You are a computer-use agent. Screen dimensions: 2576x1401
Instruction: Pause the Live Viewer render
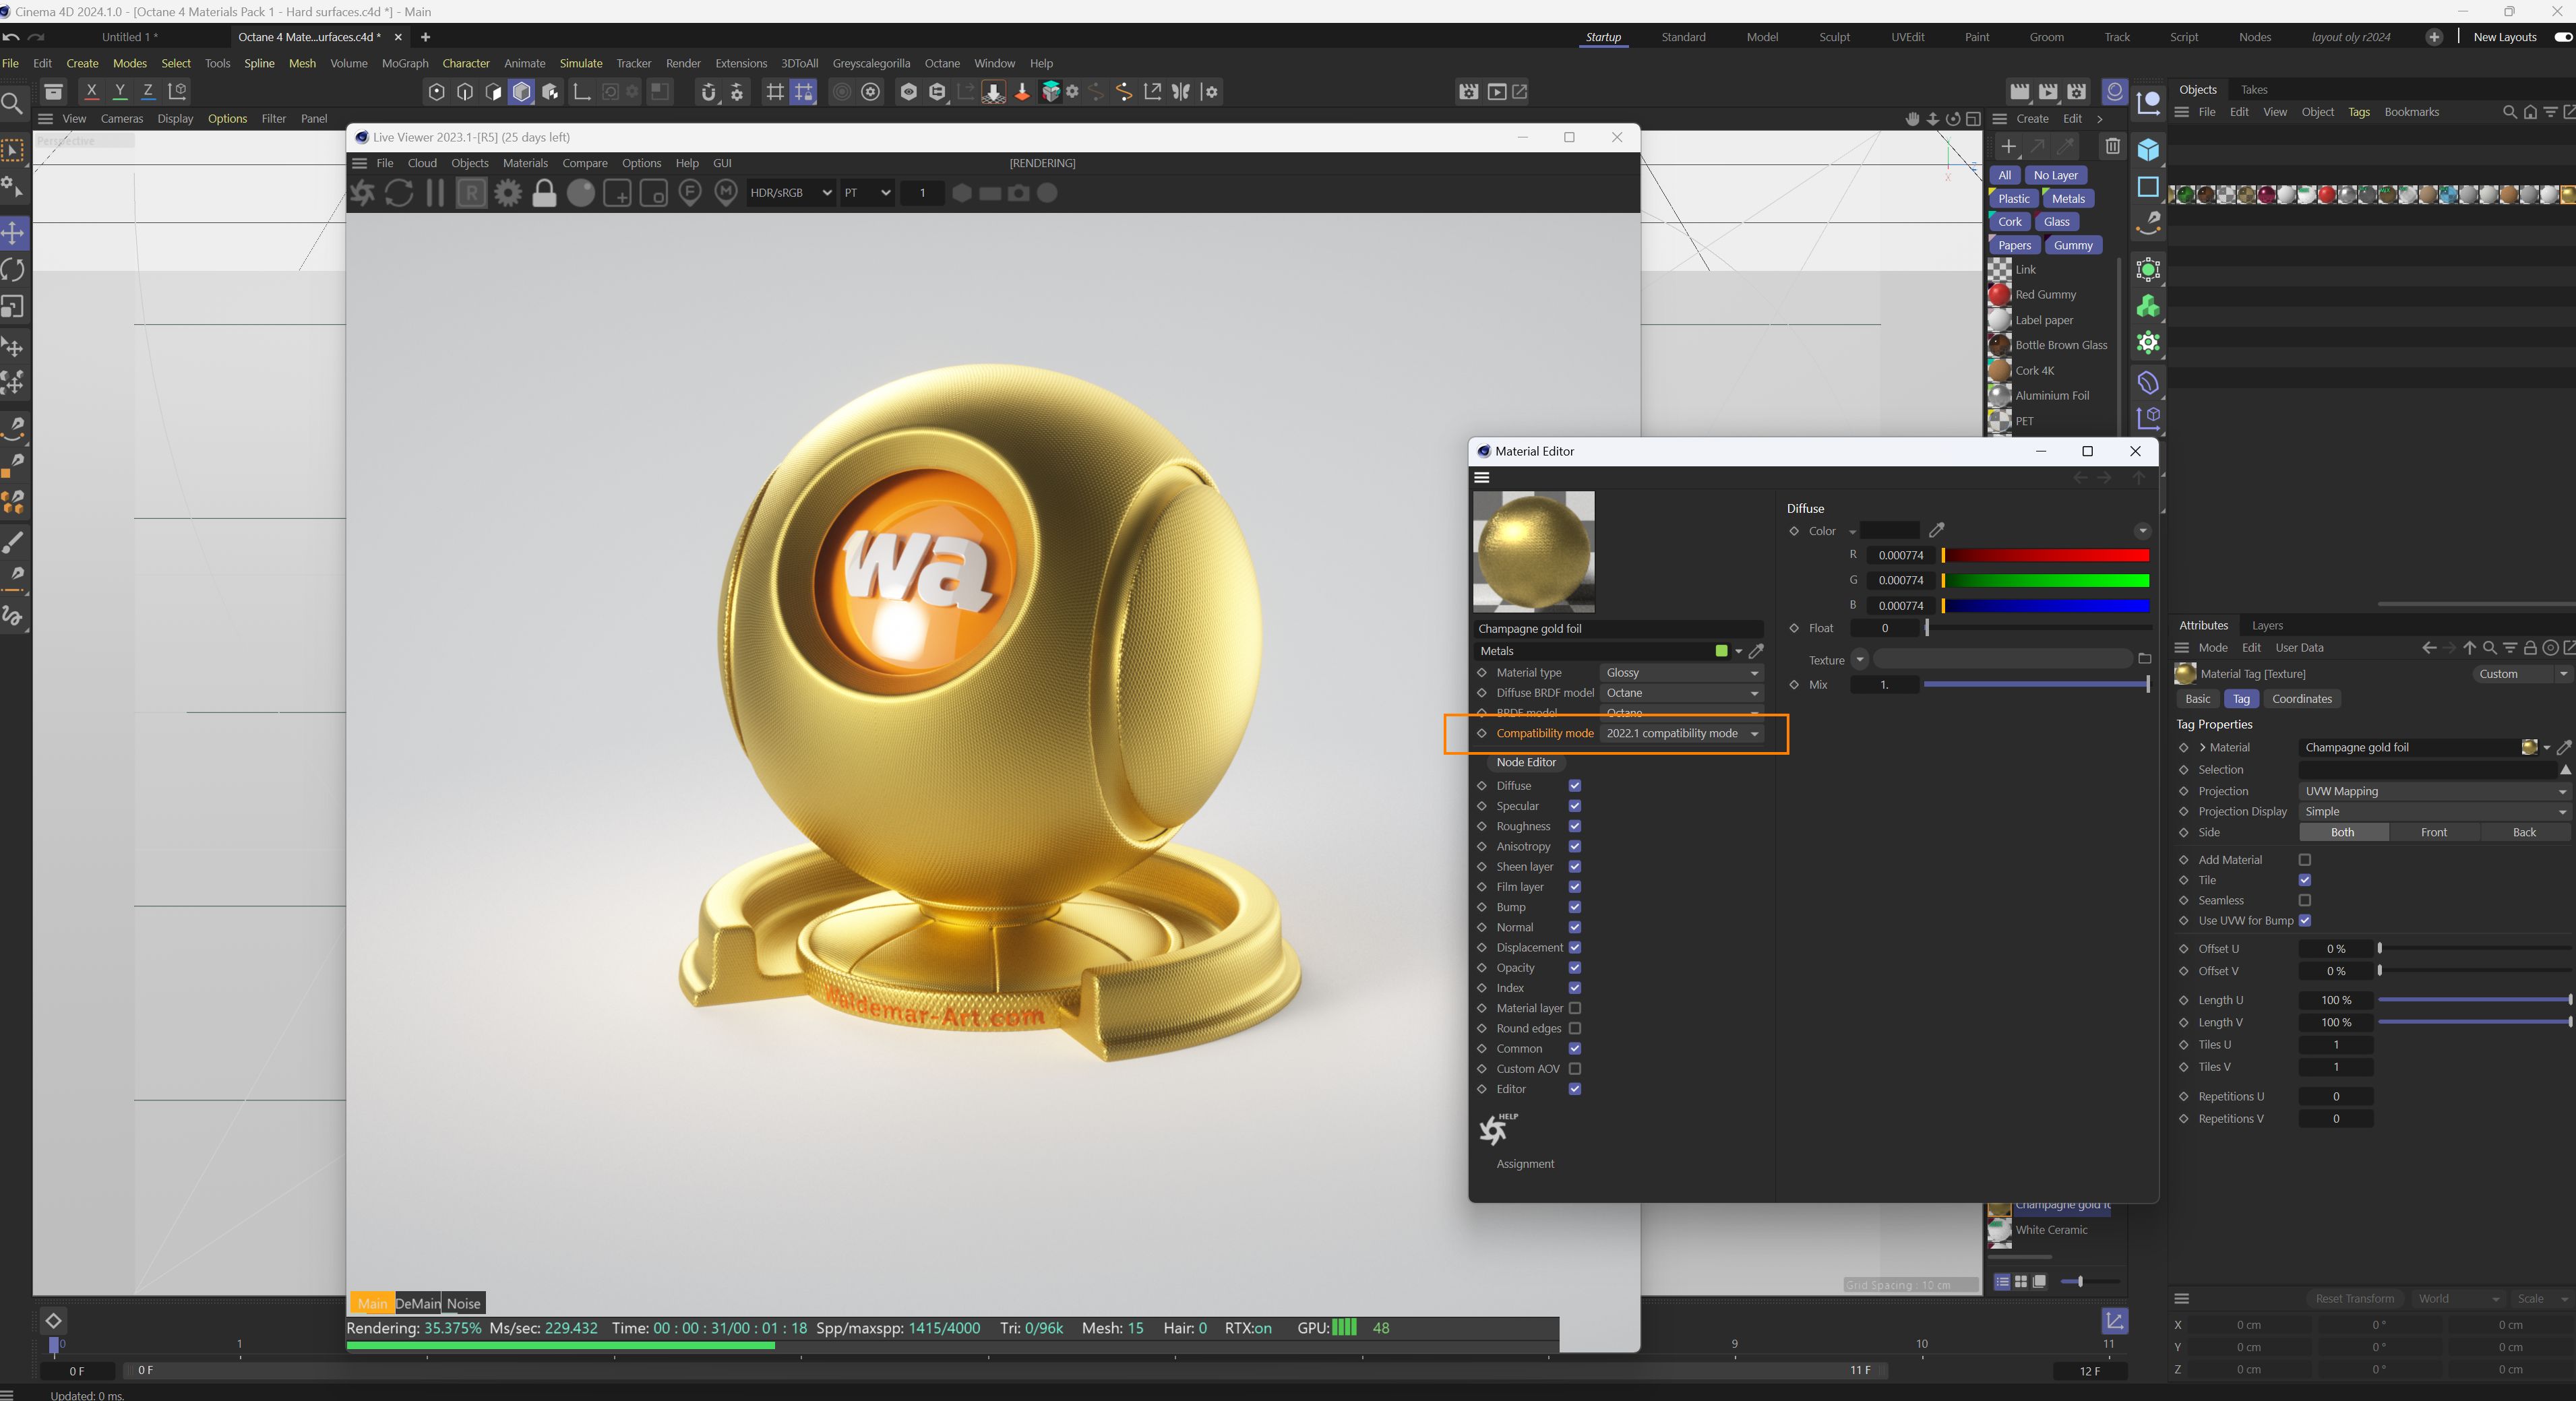point(435,193)
